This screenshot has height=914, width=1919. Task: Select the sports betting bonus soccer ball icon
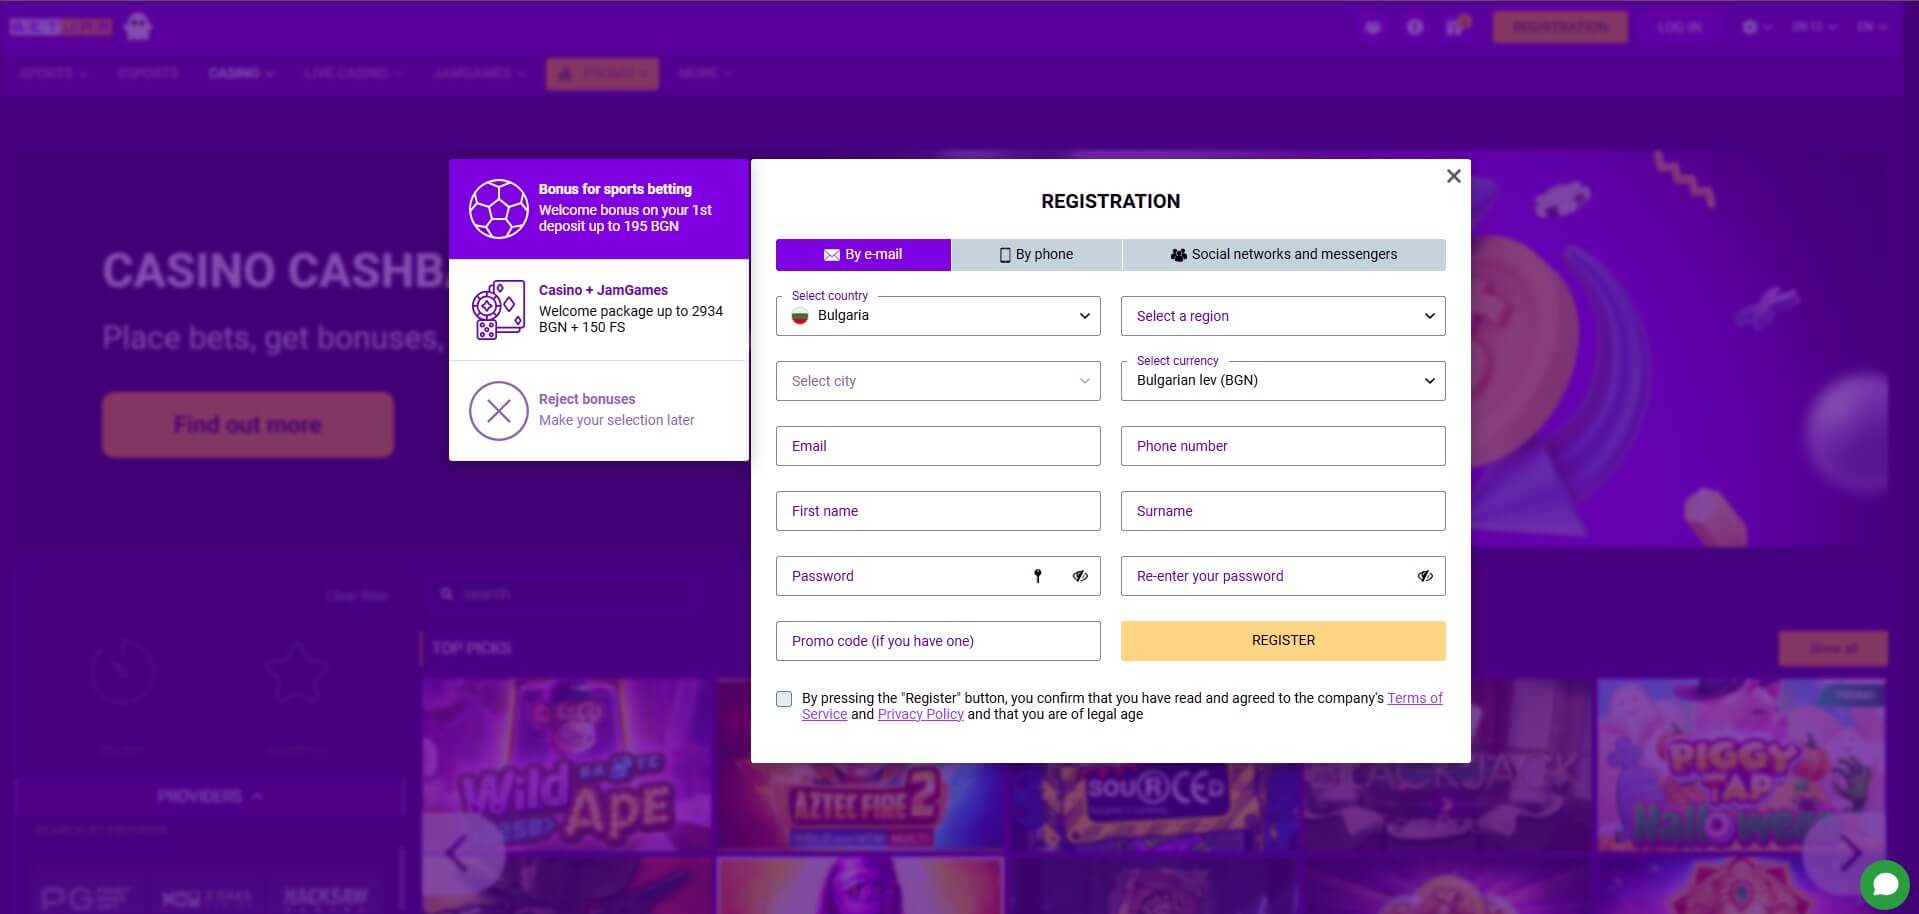[x=498, y=209]
